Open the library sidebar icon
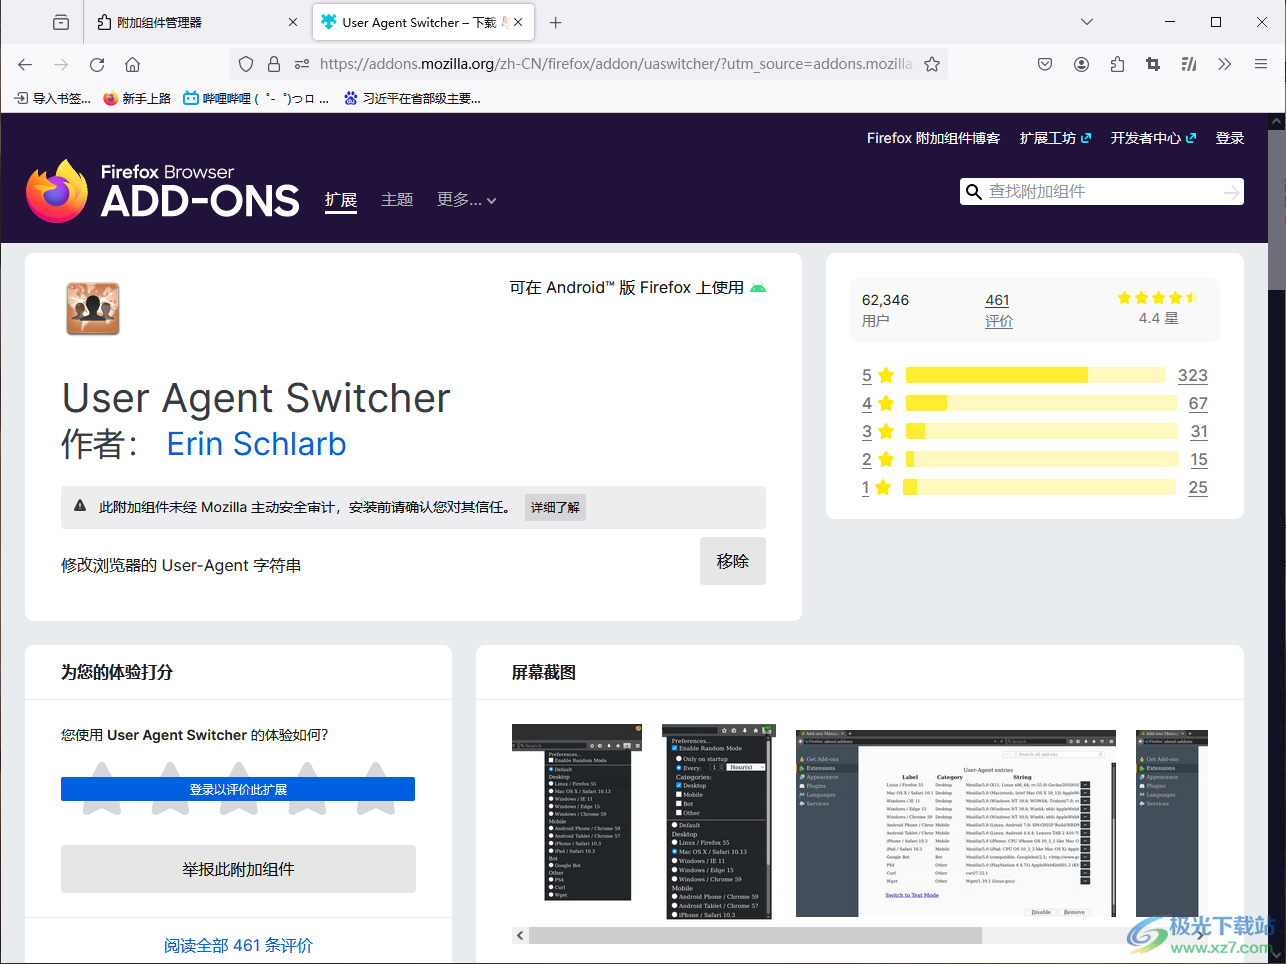1286x964 pixels. coord(1189,64)
